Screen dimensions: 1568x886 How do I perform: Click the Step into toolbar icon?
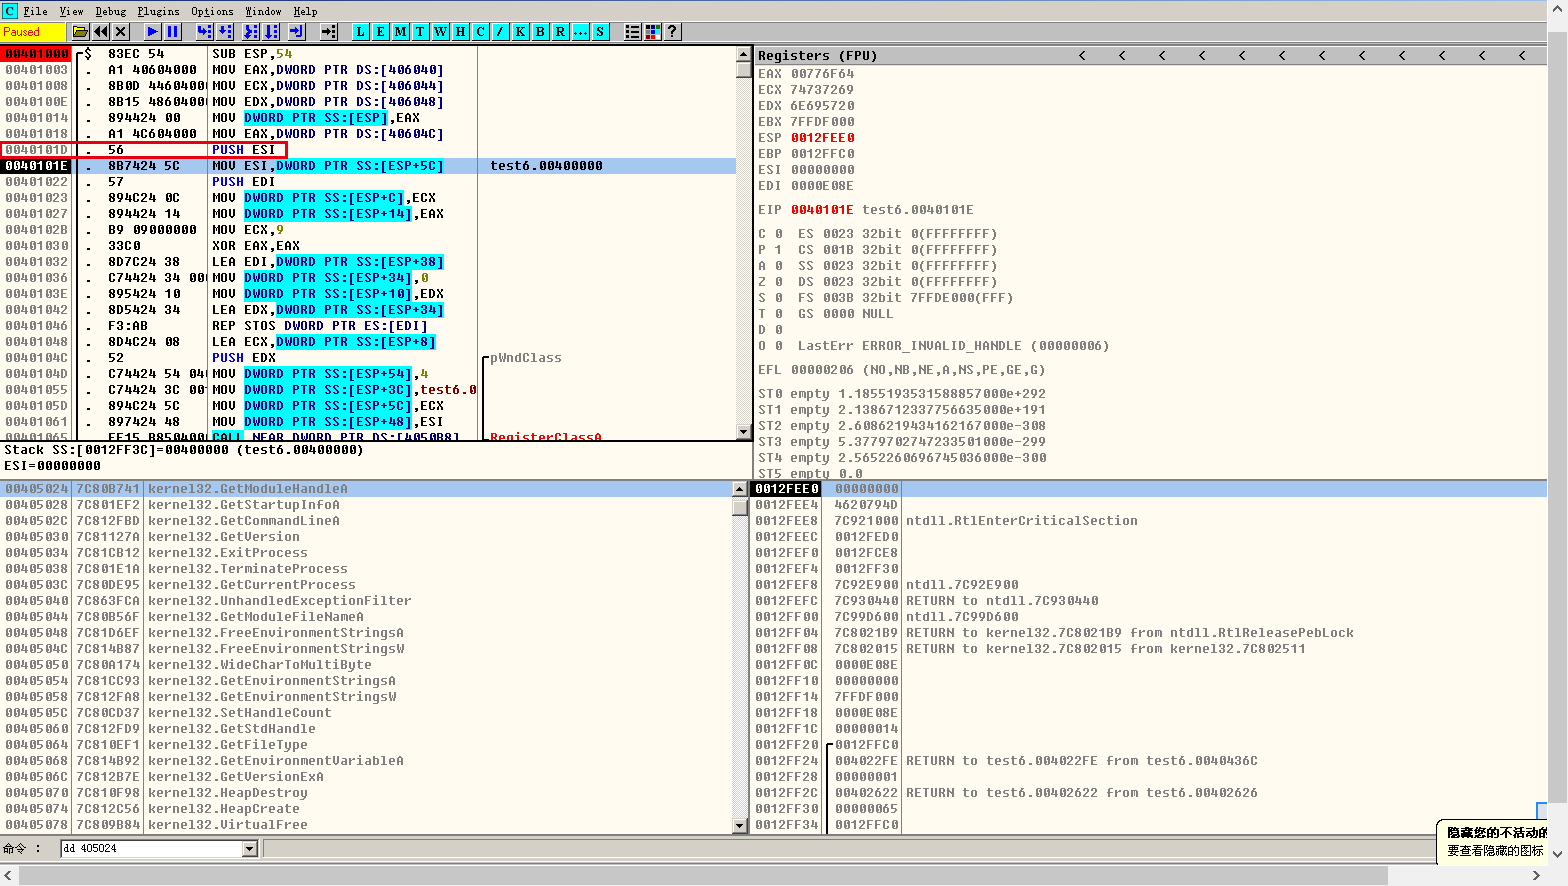pyautogui.click(x=205, y=32)
